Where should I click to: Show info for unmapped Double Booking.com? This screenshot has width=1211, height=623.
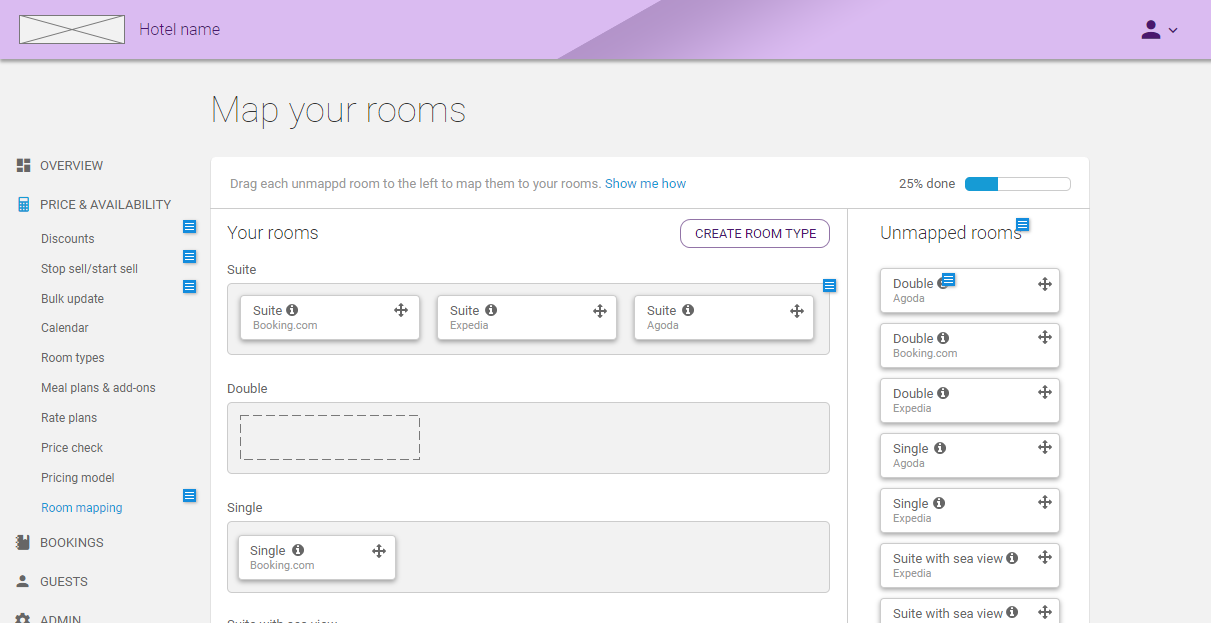coord(943,338)
